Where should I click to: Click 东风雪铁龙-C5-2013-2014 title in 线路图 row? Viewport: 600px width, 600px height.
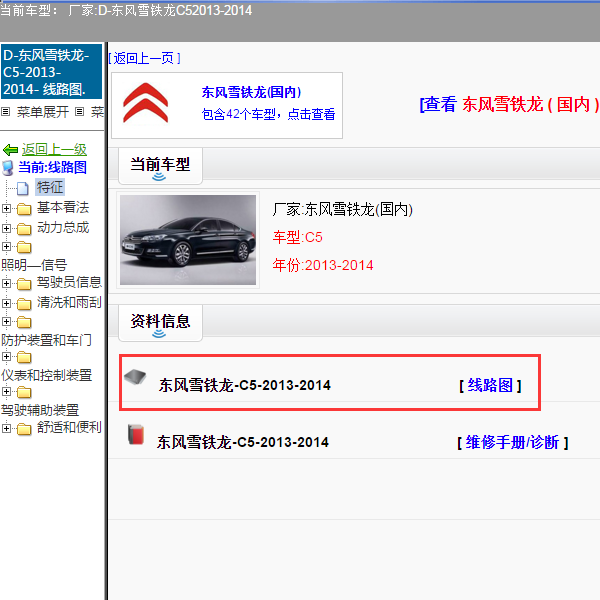click(x=245, y=385)
